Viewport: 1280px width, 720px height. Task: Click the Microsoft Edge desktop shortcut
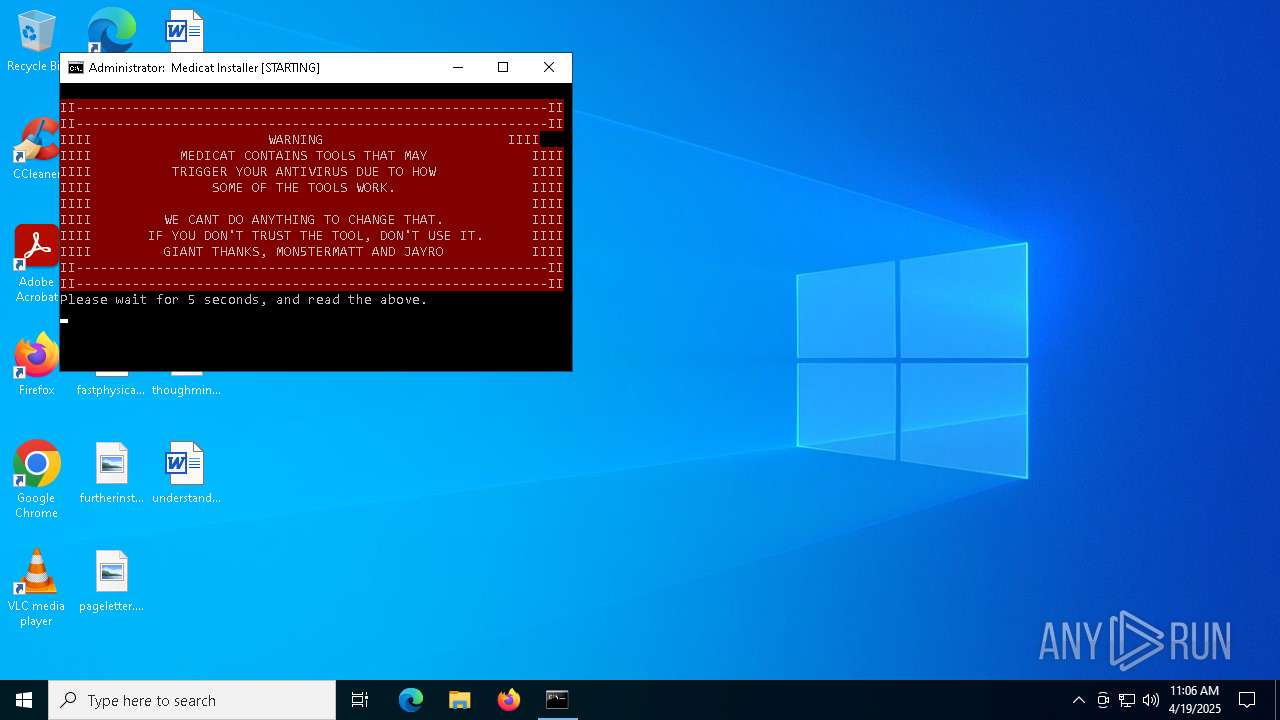111,30
